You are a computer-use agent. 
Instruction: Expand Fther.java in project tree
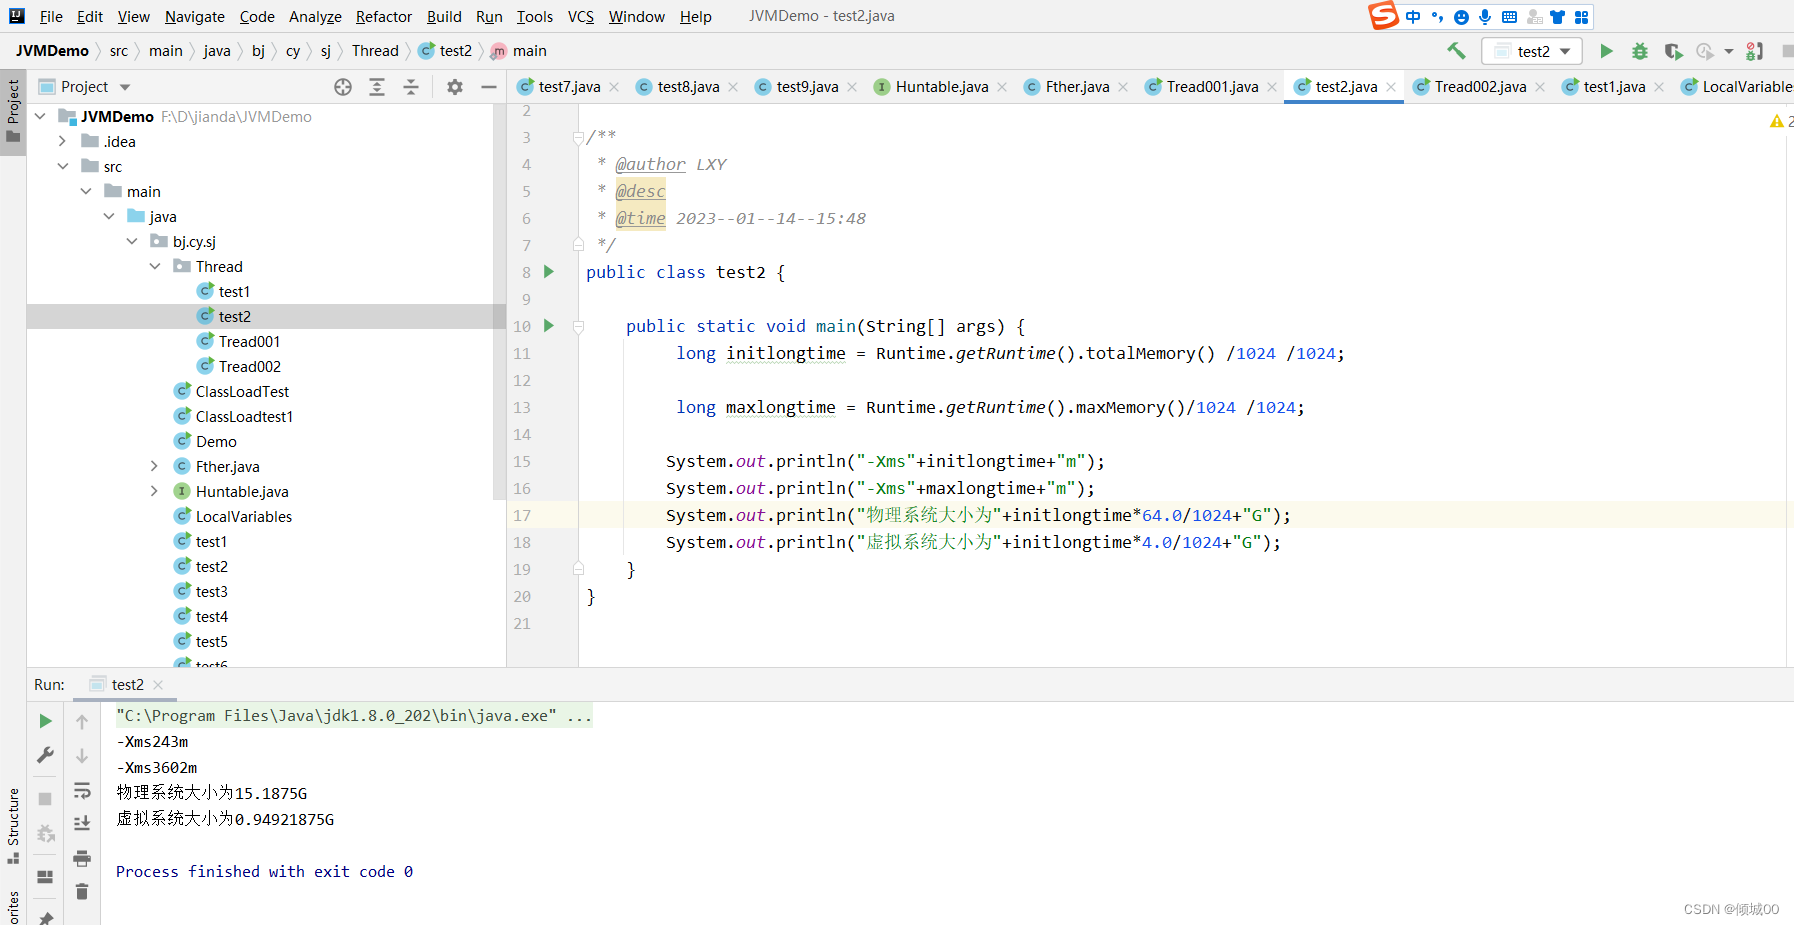point(155,467)
